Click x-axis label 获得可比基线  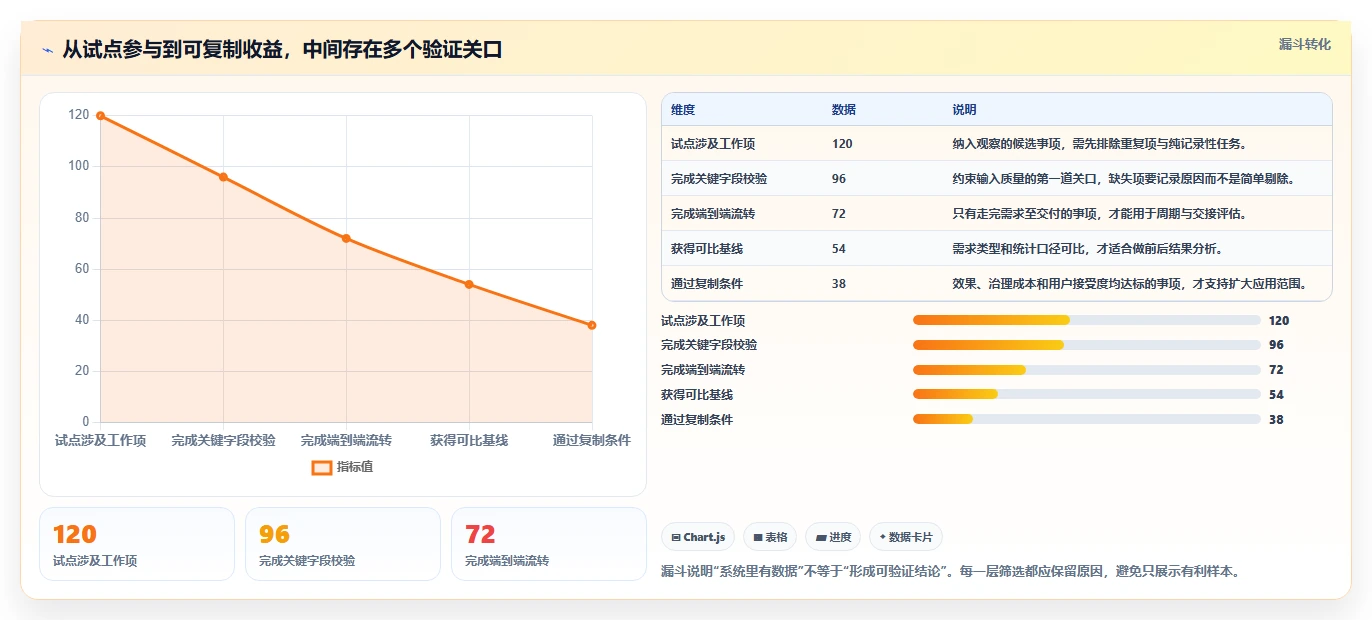point(469,440)
